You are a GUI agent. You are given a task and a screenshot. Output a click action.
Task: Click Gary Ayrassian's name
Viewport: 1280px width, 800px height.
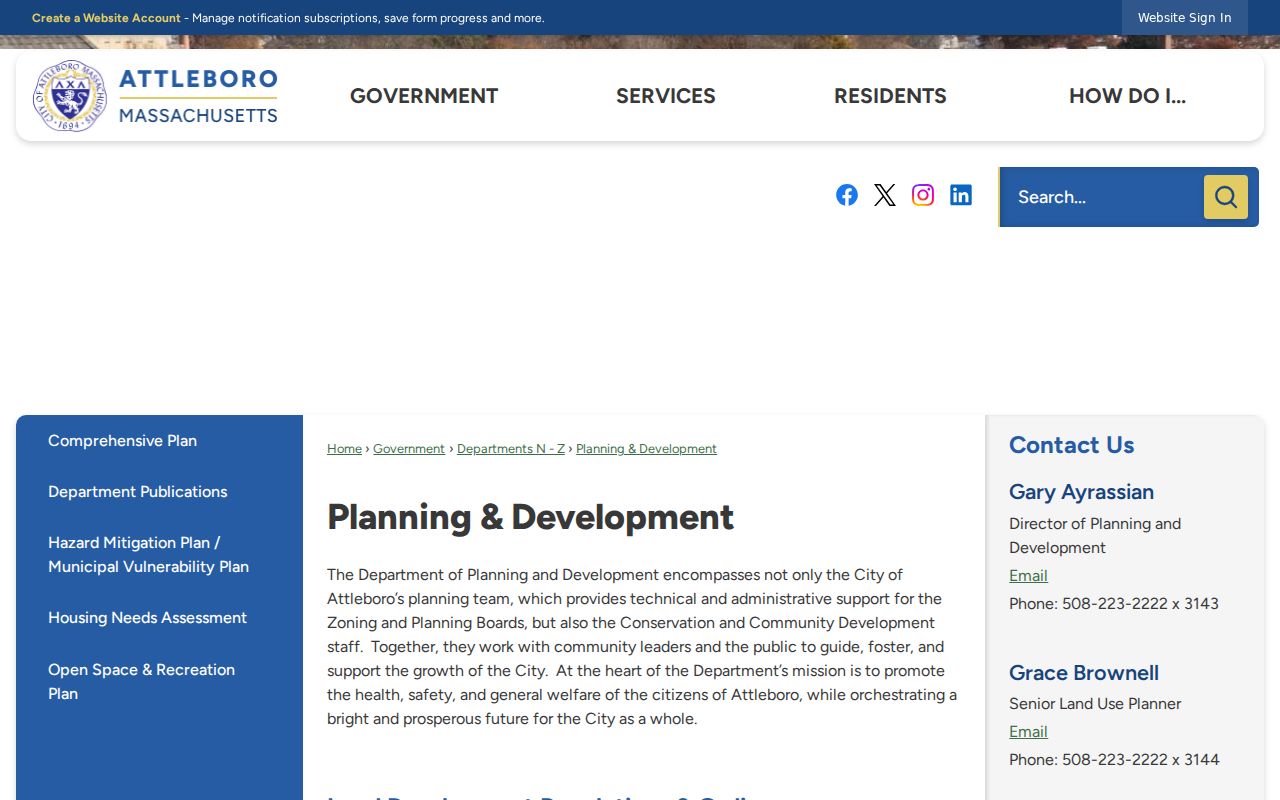[1081, 492]
